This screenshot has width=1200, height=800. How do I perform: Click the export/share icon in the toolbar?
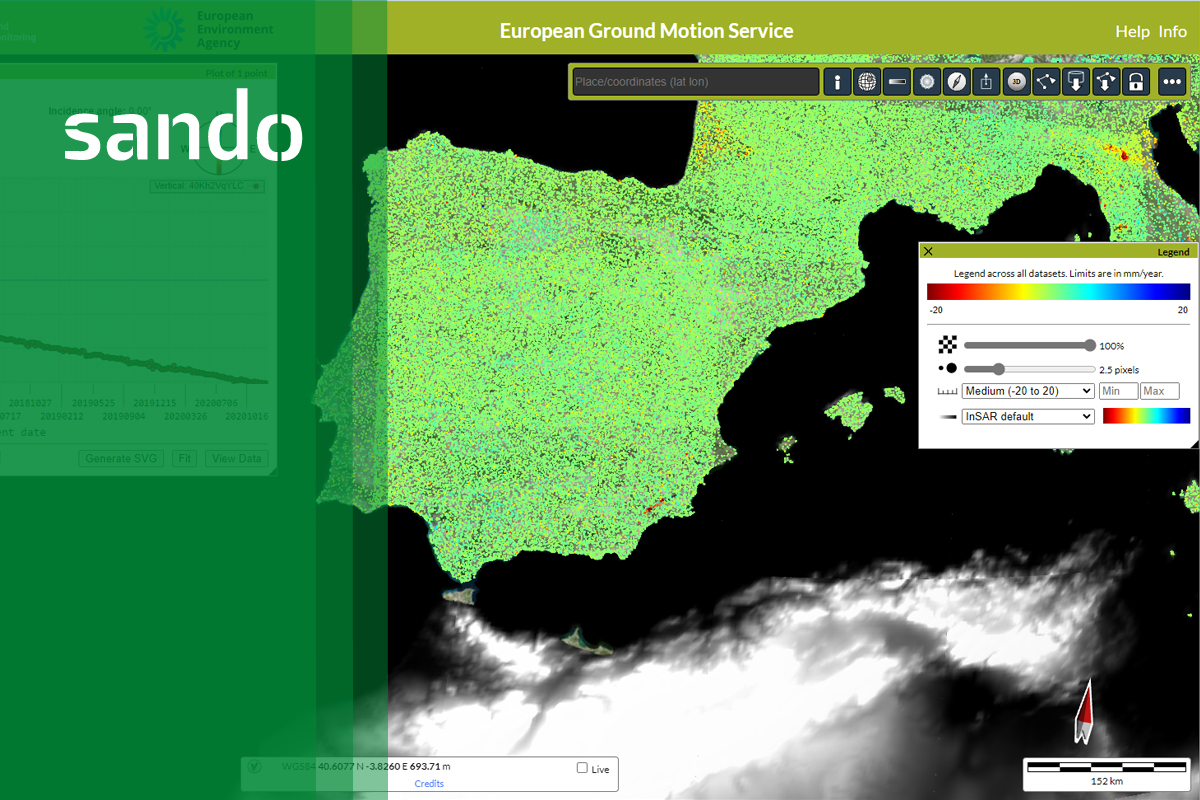click(x=987, y=82)
